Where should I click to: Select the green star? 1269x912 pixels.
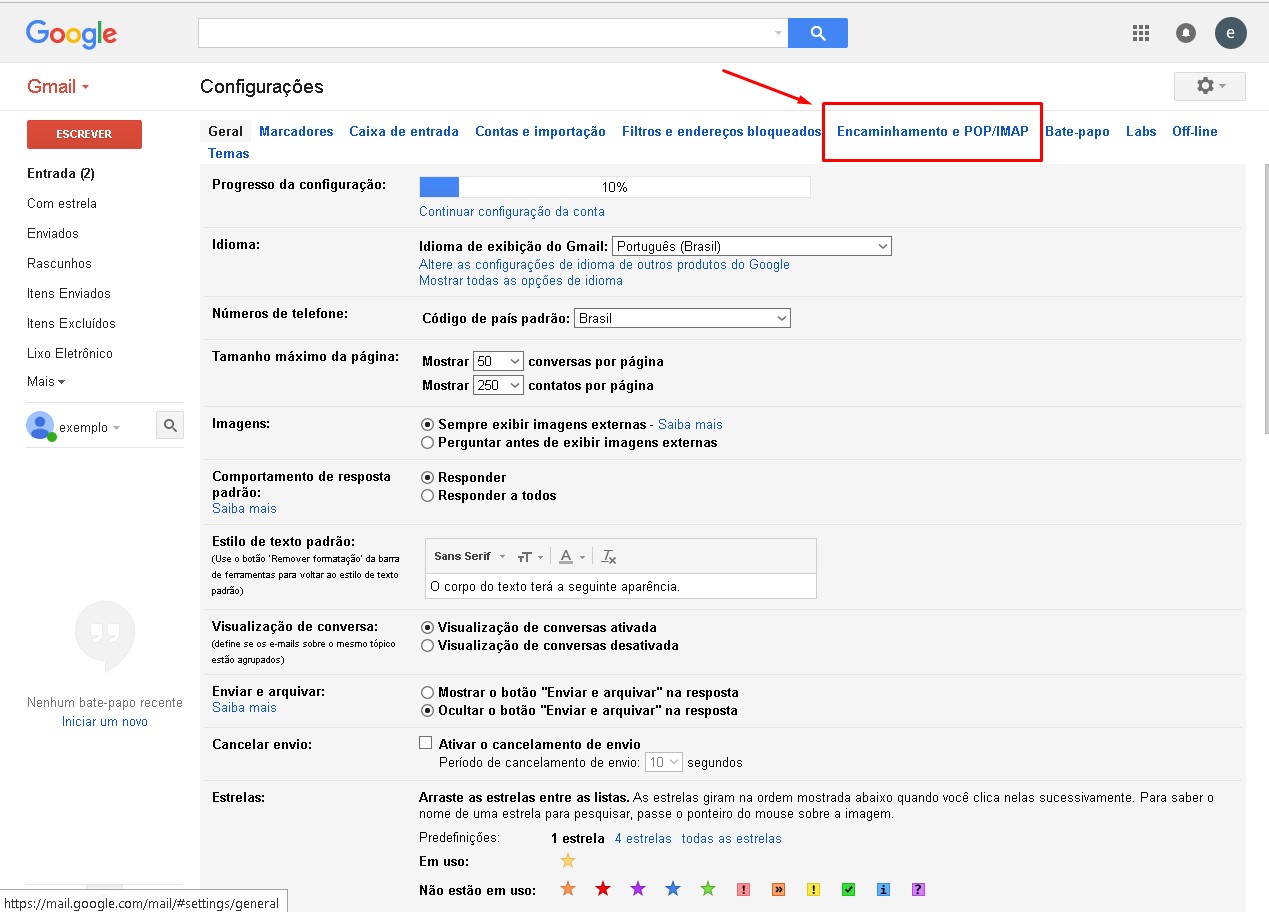(708, 889)
